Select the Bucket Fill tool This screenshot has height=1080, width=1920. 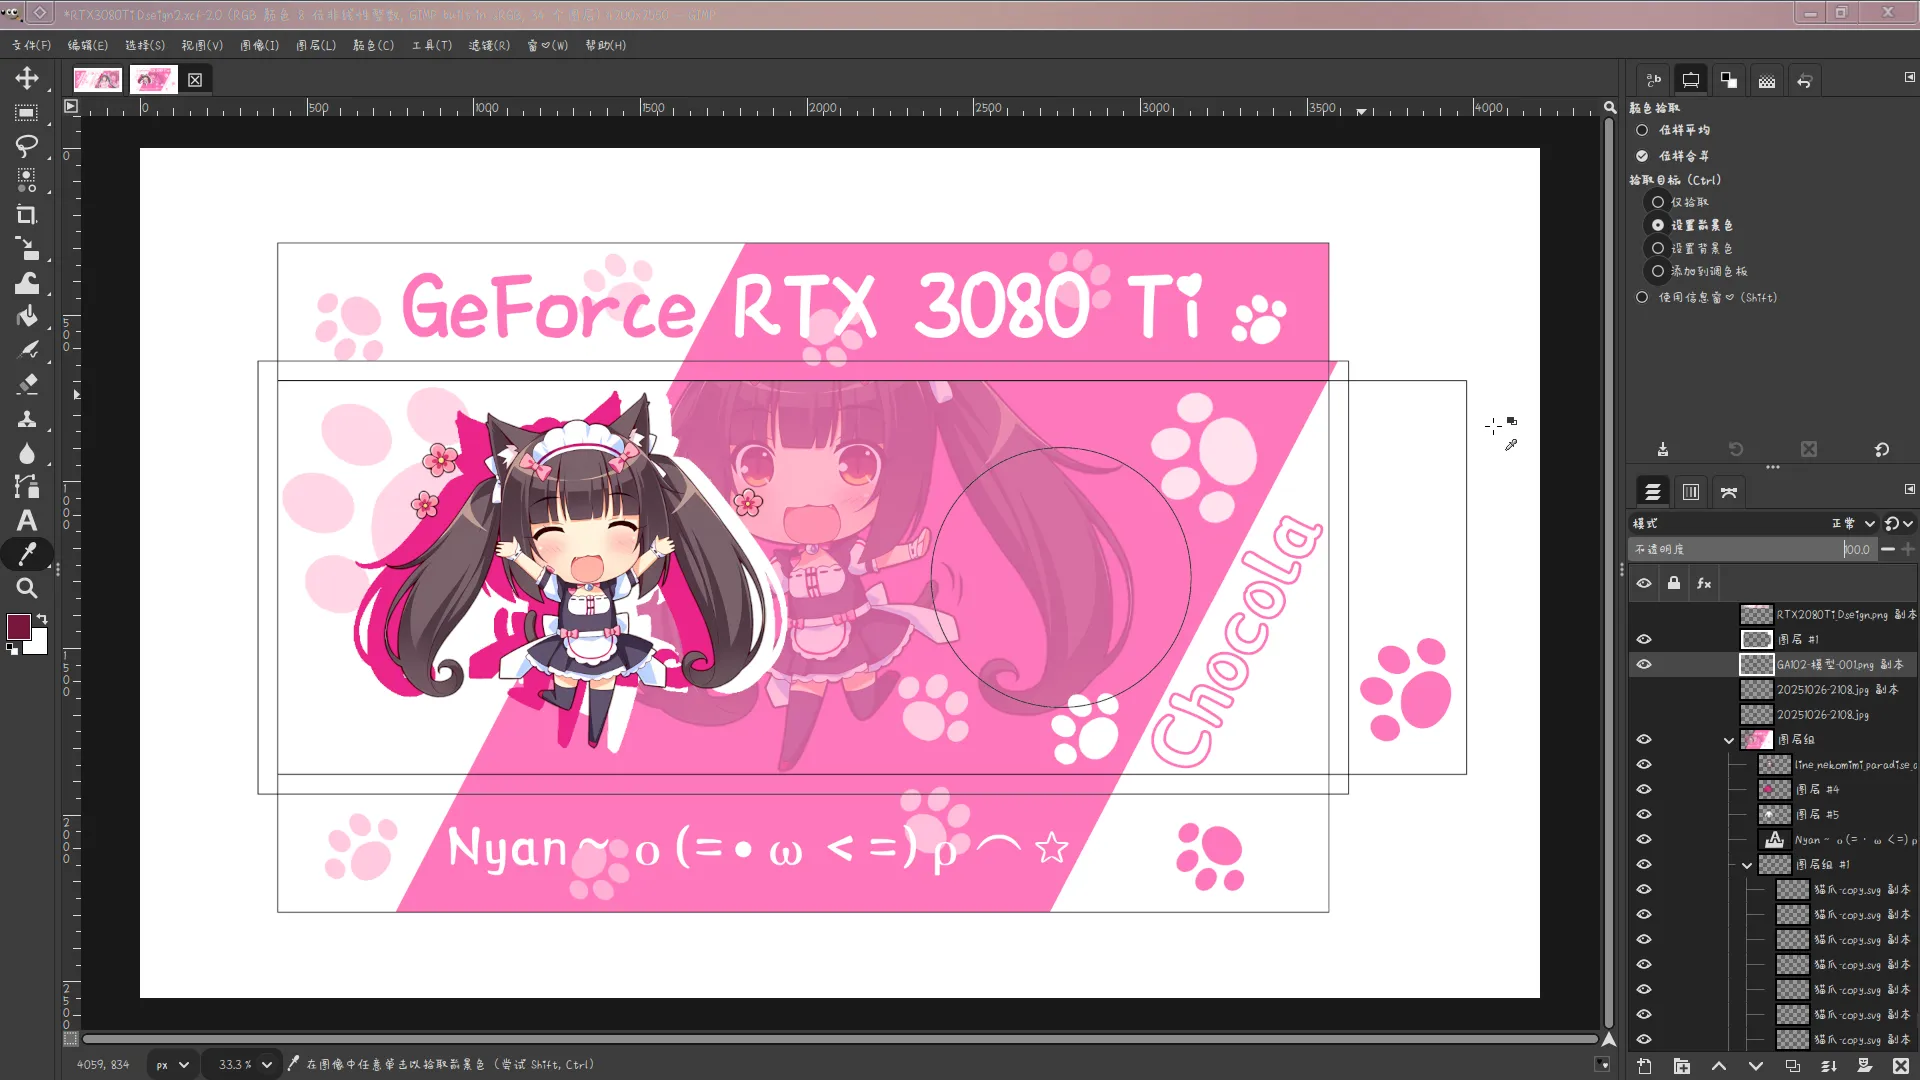click(27, 317)
